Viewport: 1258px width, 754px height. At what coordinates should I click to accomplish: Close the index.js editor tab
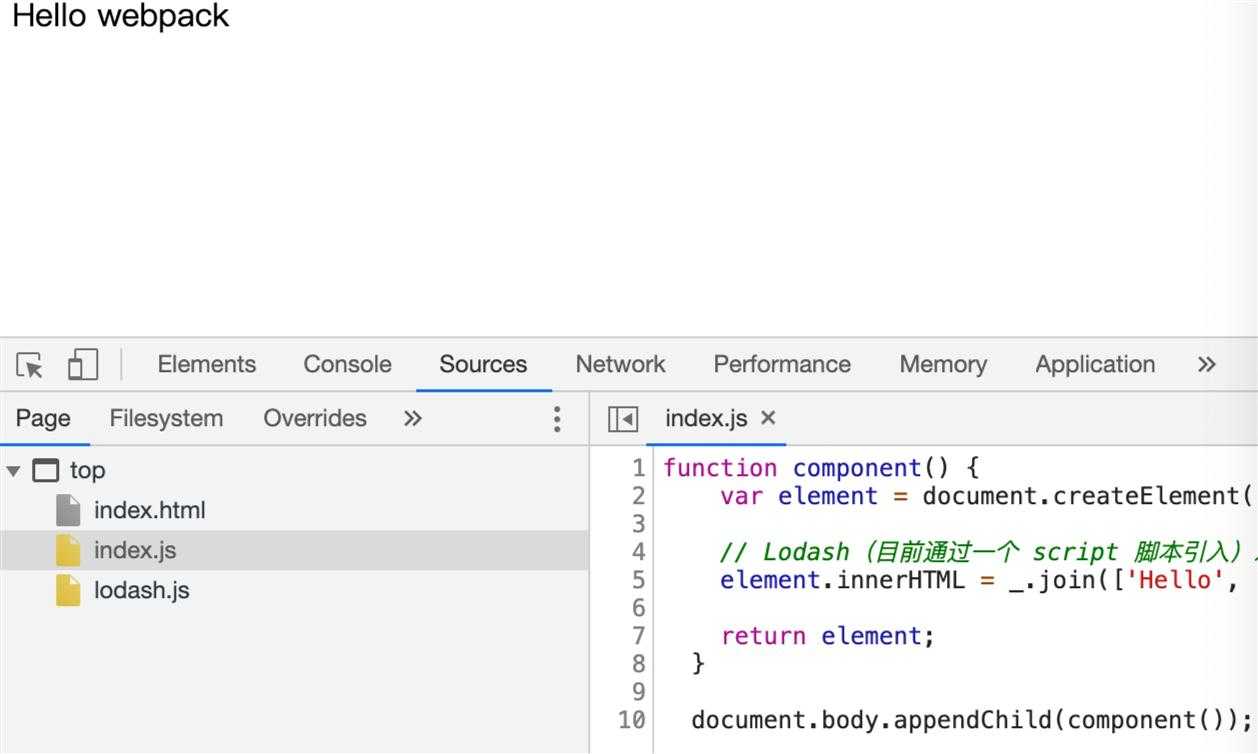[x=768, y=418]
